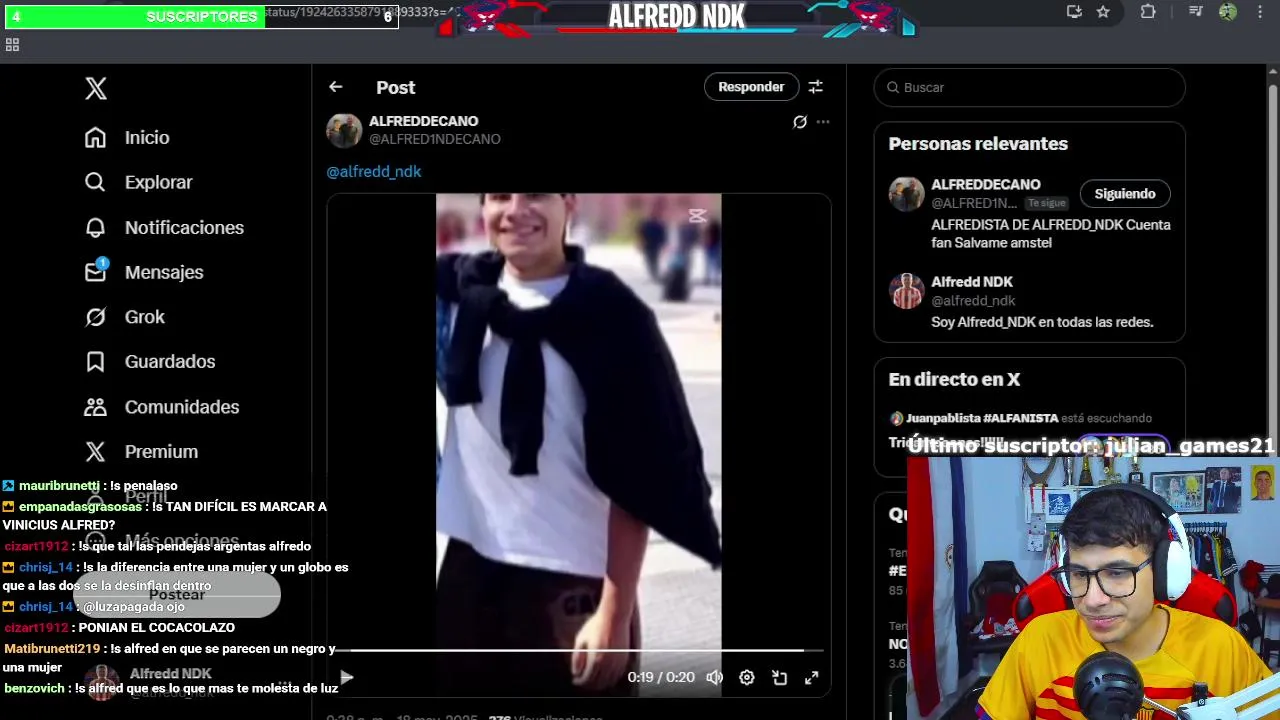The width and height of the screenshot is (1280, 720).
Task: Open browser three-dot menu
Action: coord(1260,12)
